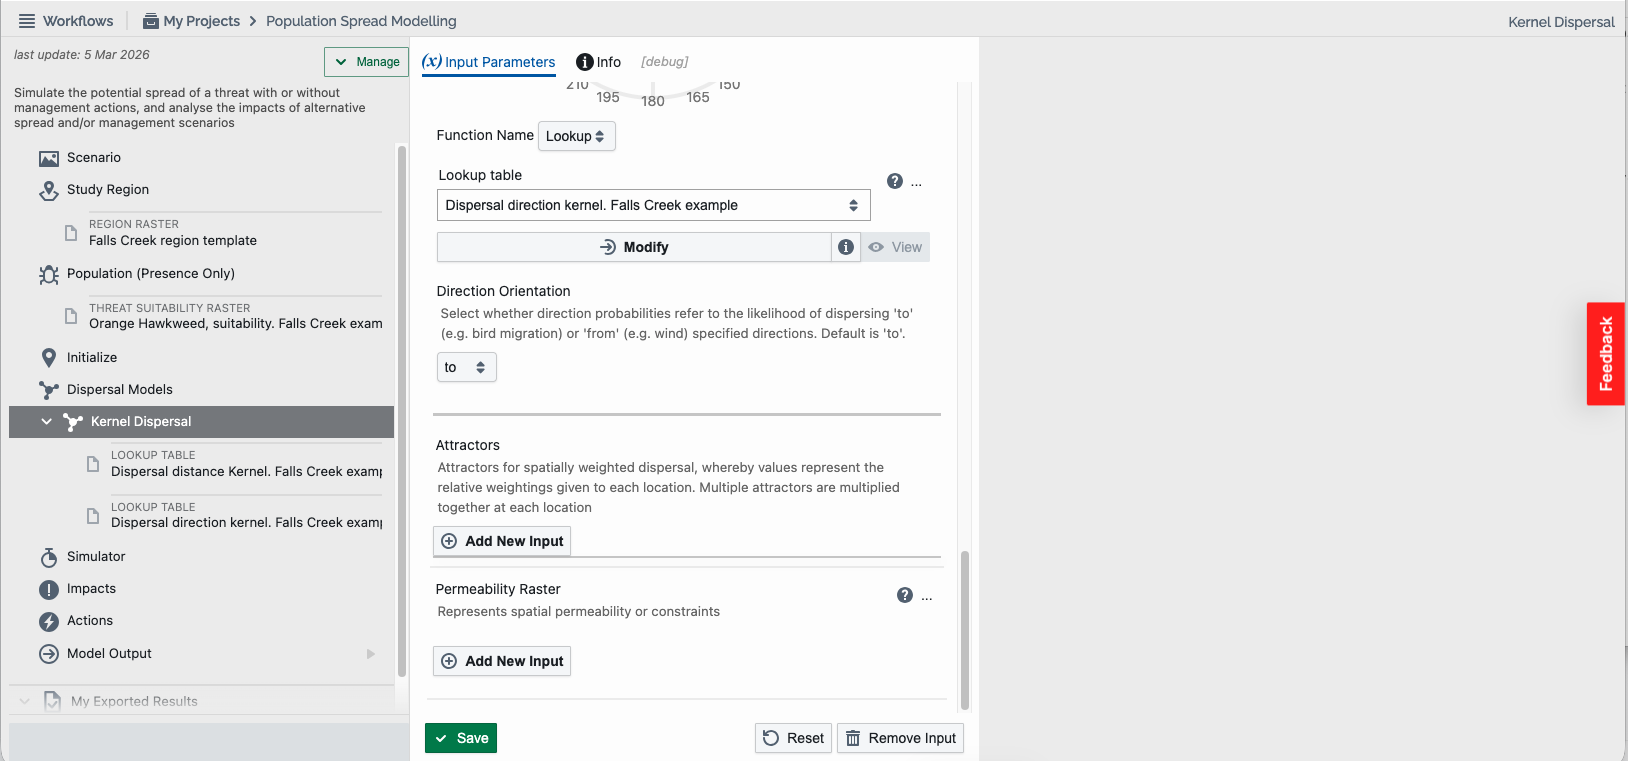
Task: Open the Manage dropdown button
Action: (366, 62)
